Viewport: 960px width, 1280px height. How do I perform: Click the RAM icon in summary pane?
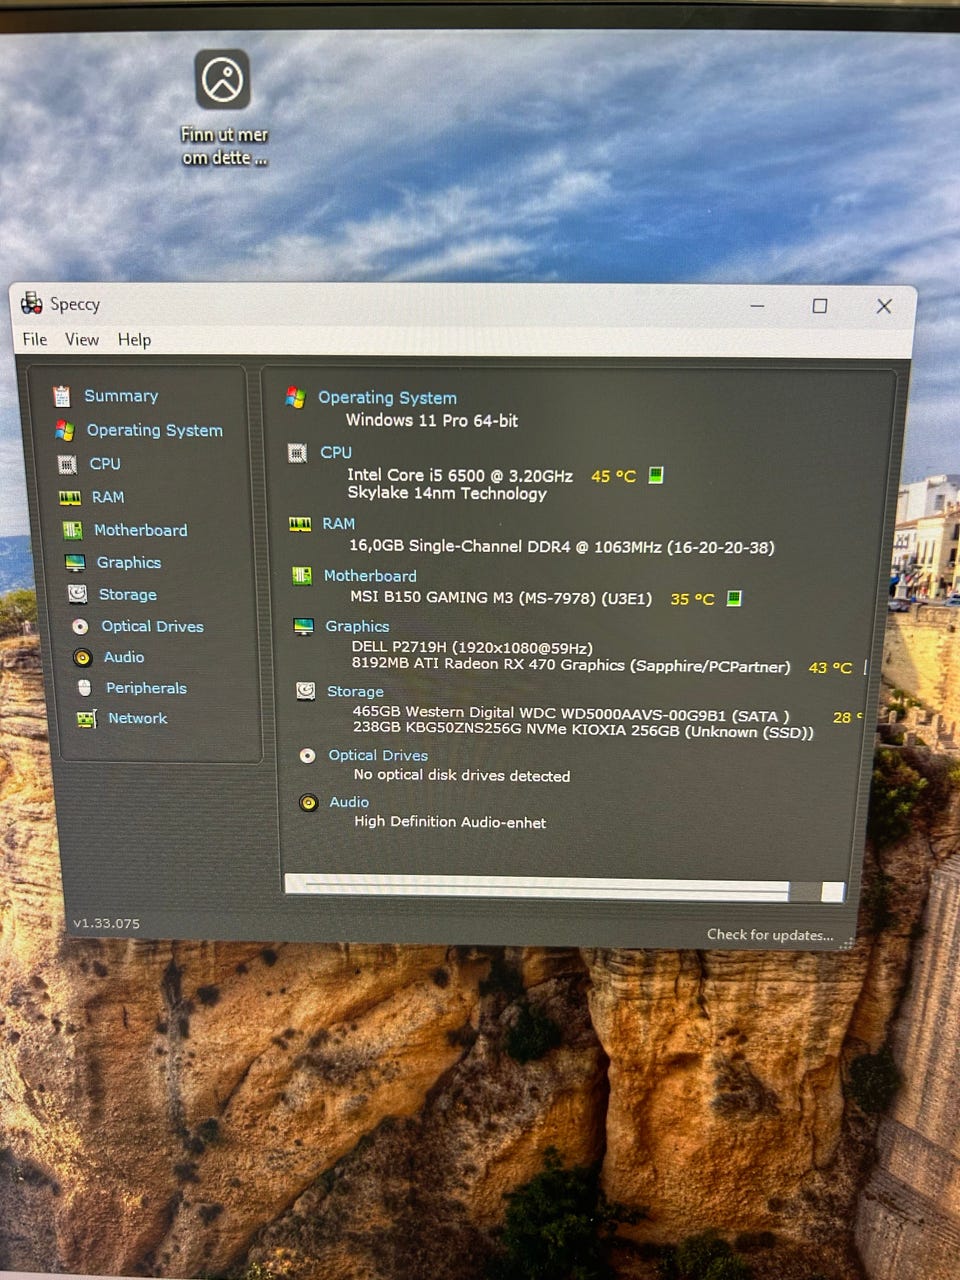[300, 524]
